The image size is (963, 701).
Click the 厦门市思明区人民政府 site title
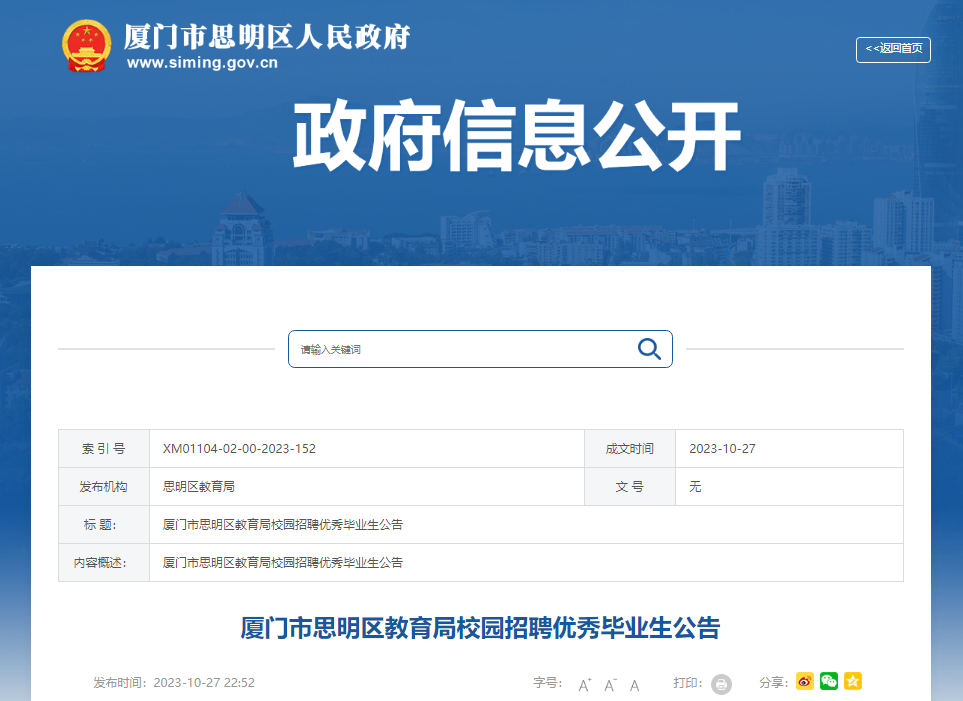click(x=266, y=36)
